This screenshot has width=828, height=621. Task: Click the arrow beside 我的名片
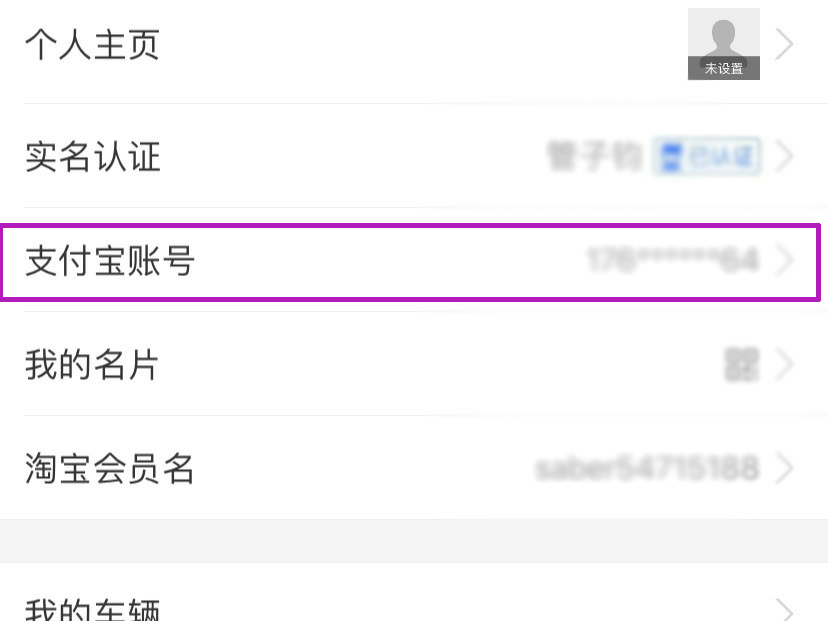784,364
